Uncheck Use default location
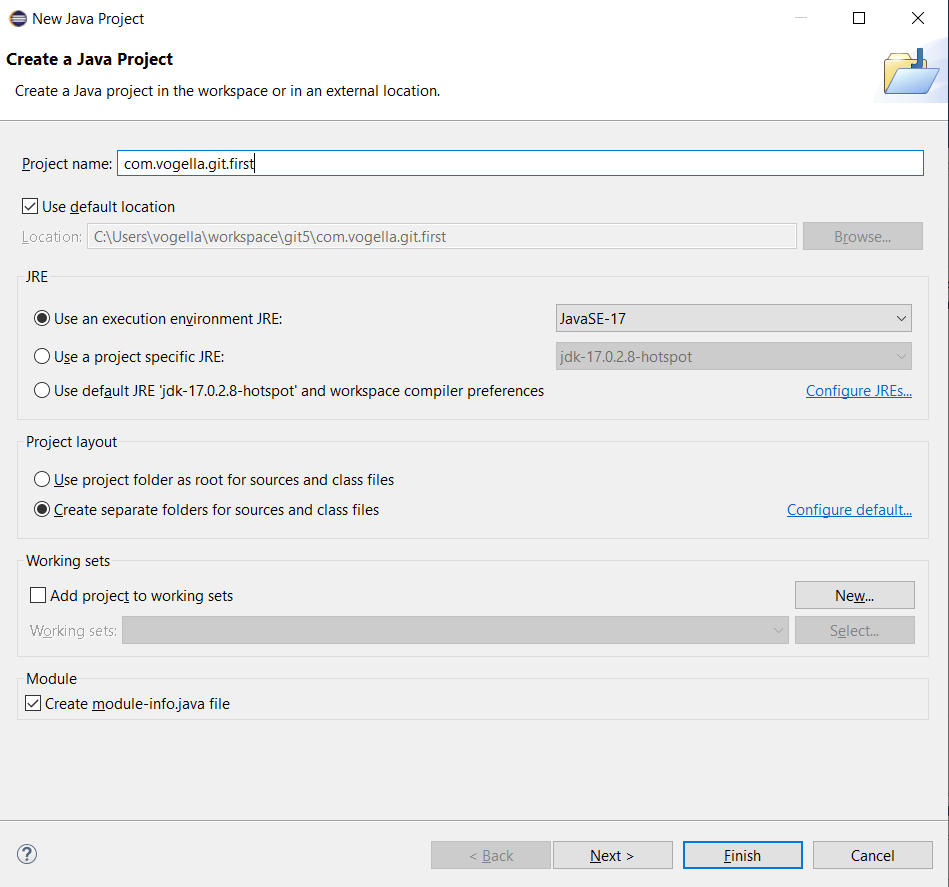 31,206
